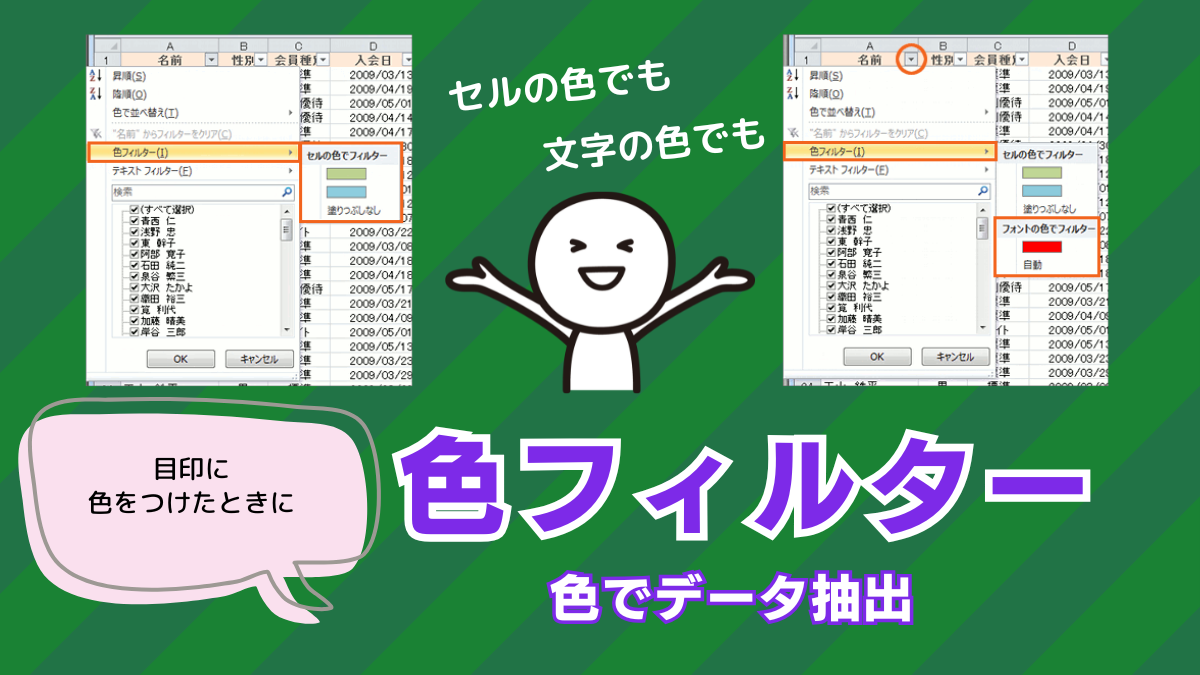Viewport: 1200px width, 675px height.
Task: Click the clear-filter funnel icon beside 名前 option
Action: point(93,132)
